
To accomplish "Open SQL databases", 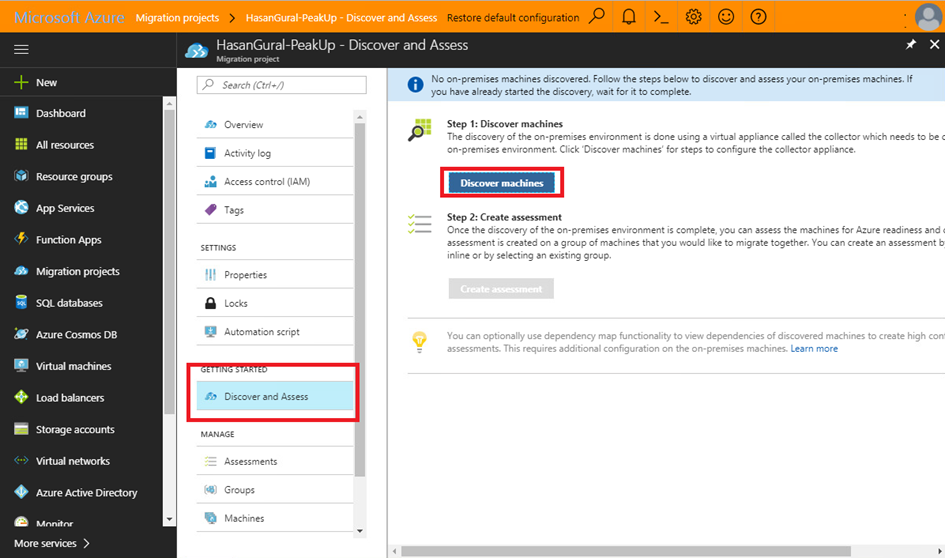I will click(69, 303).
